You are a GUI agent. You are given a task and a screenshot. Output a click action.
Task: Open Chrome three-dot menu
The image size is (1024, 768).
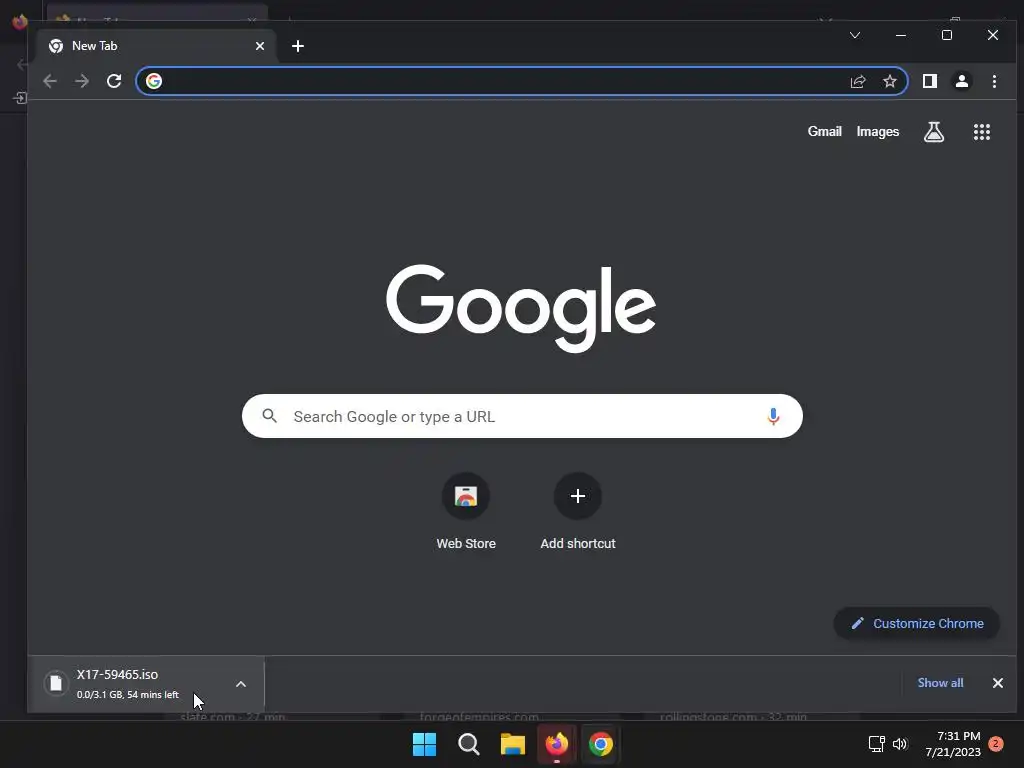994,81
